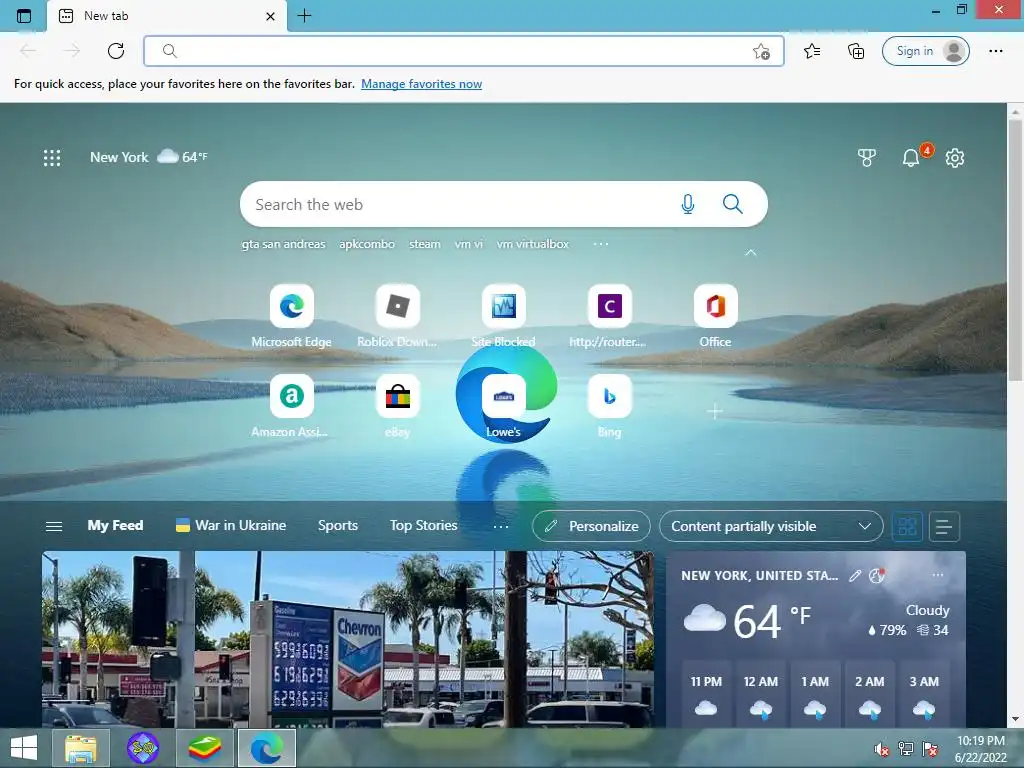Viewport: 1024px width, 768px height.
Task: Switch feed to grid layout view
Action: (x=907, y=526)
